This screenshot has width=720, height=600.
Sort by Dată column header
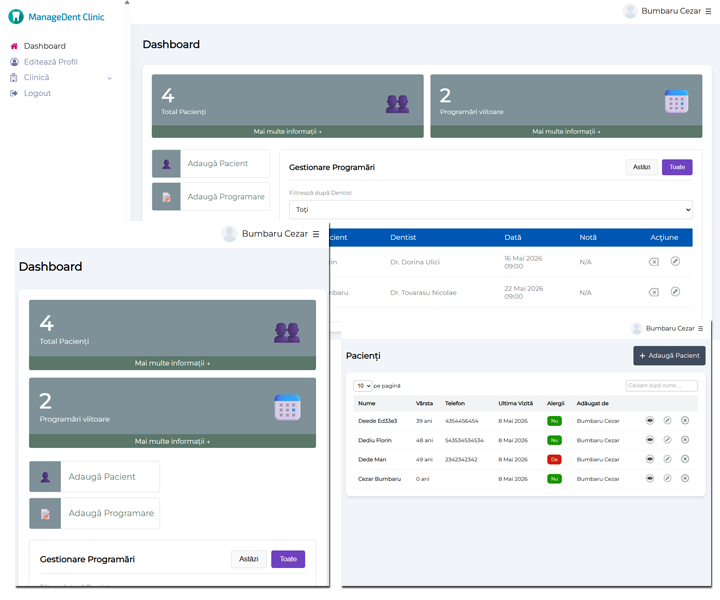pyautogui.click(x=512, y=237)
